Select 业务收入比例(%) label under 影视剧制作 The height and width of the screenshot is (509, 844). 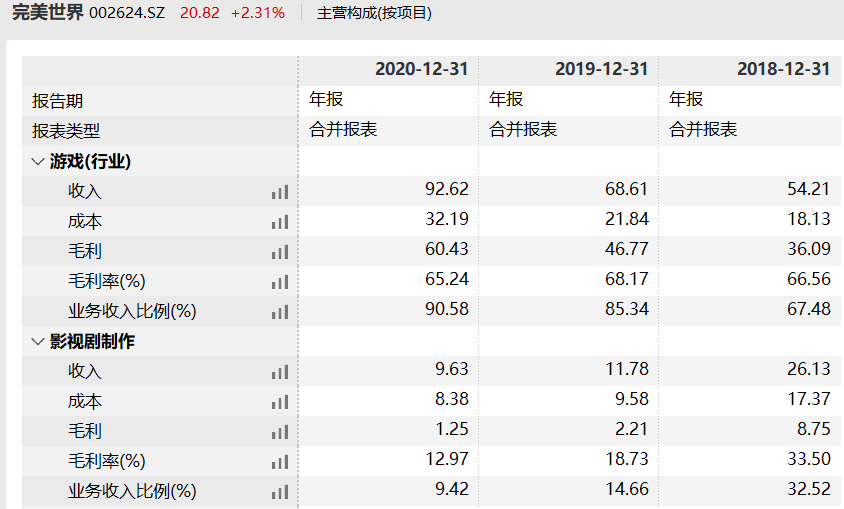pyautogui.click(x=132, y=491)
